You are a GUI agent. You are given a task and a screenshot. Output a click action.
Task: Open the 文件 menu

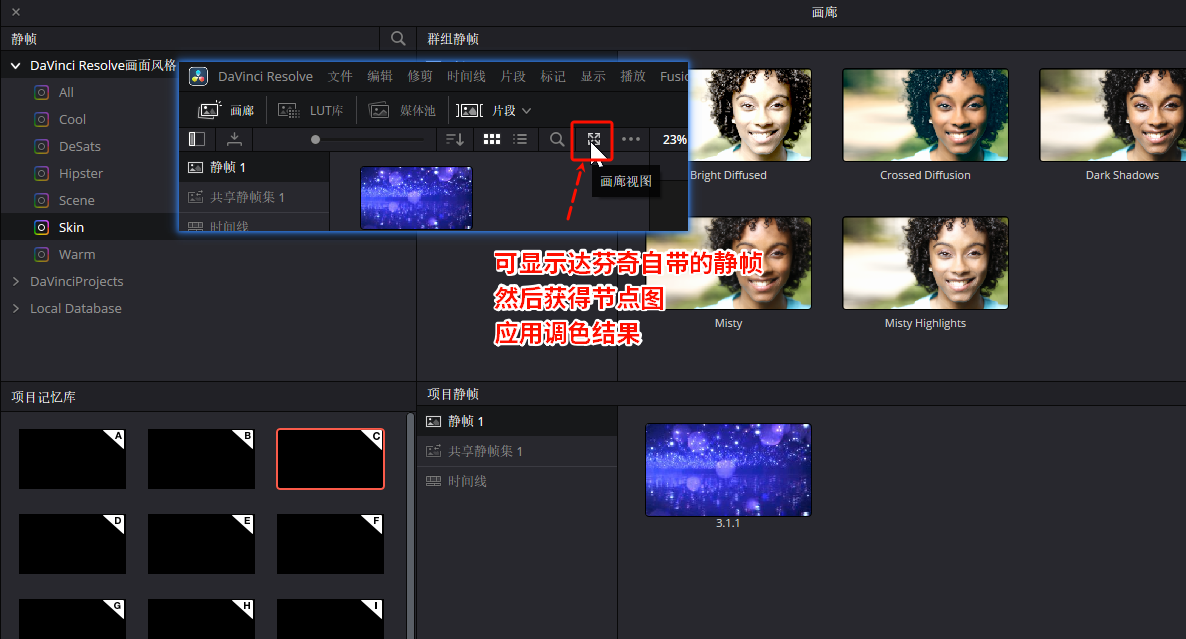tap(340, 76)
